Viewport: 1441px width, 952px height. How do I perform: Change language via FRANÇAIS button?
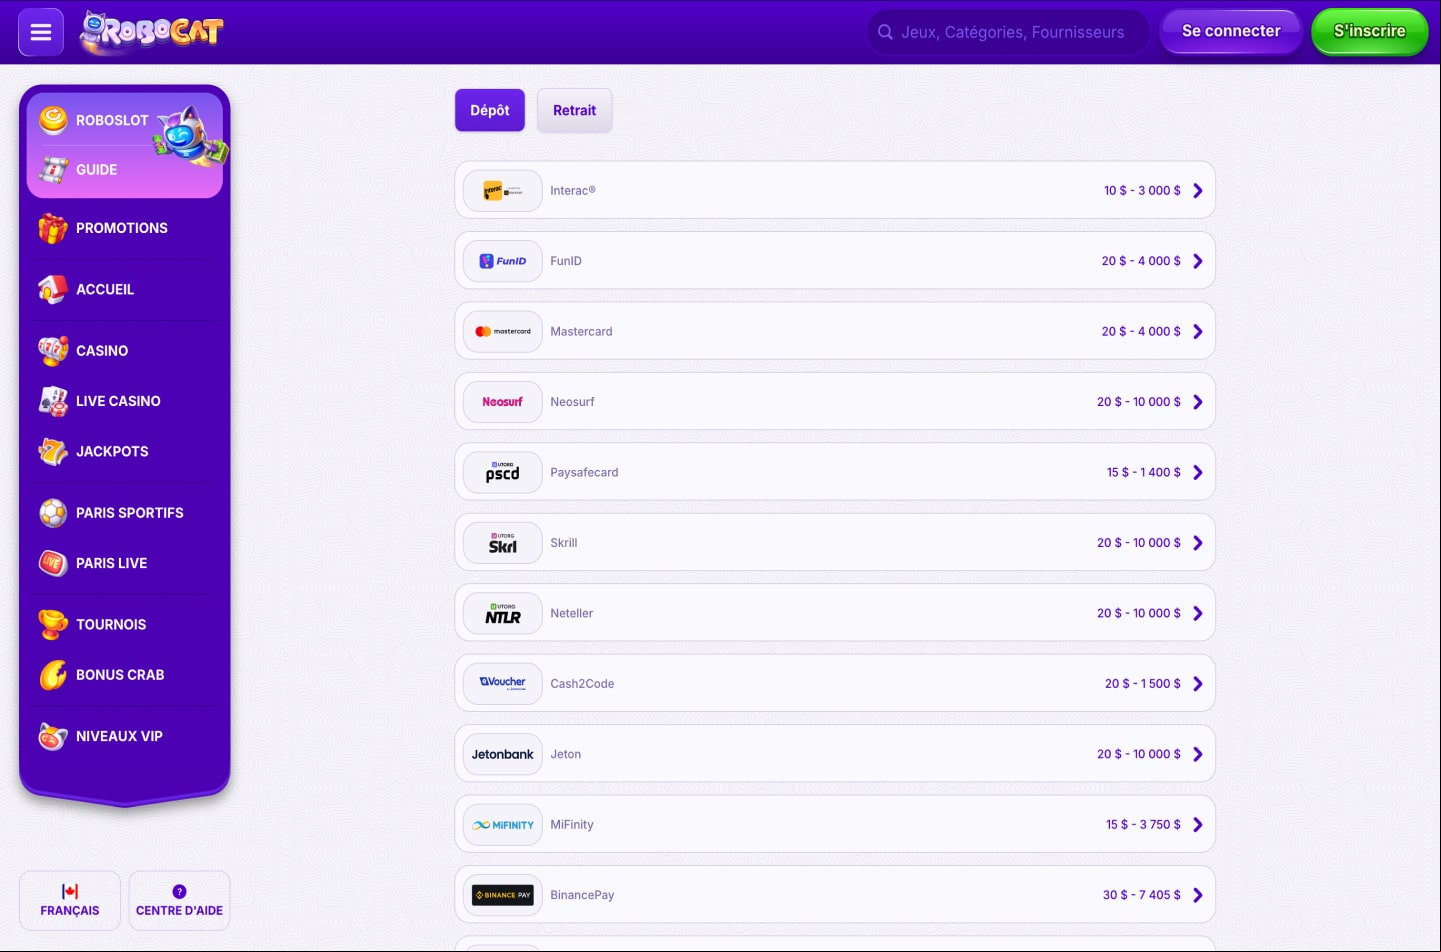(70, 901)
